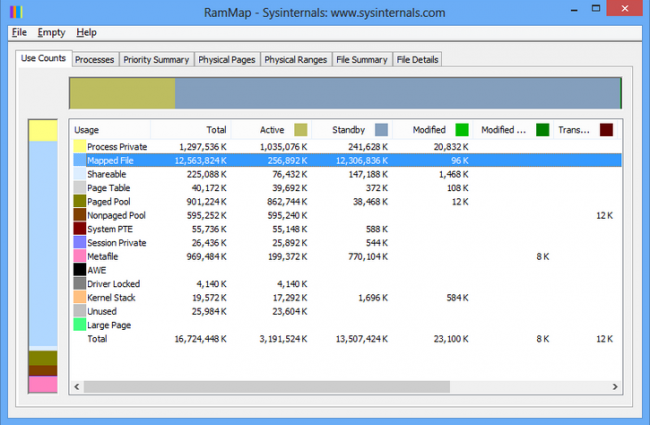The height and width of the screenshot is (425, 650).
Task: Click the light gray Unused swatch
Action: point(80,311)
